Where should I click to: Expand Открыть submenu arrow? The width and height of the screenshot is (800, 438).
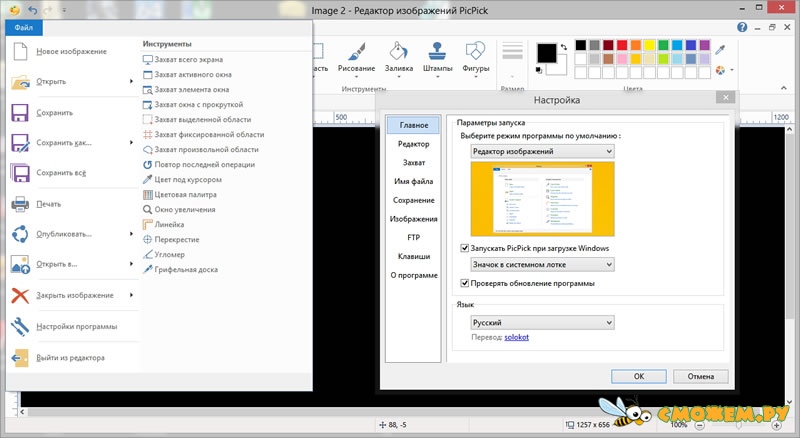click(x=131, y=82)
